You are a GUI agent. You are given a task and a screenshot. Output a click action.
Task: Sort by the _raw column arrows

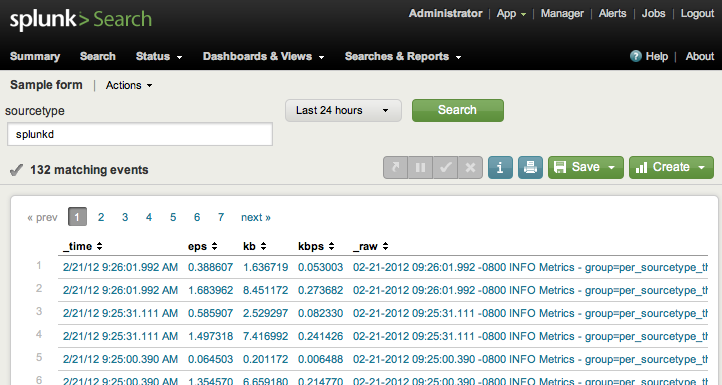tap(385, 246)
